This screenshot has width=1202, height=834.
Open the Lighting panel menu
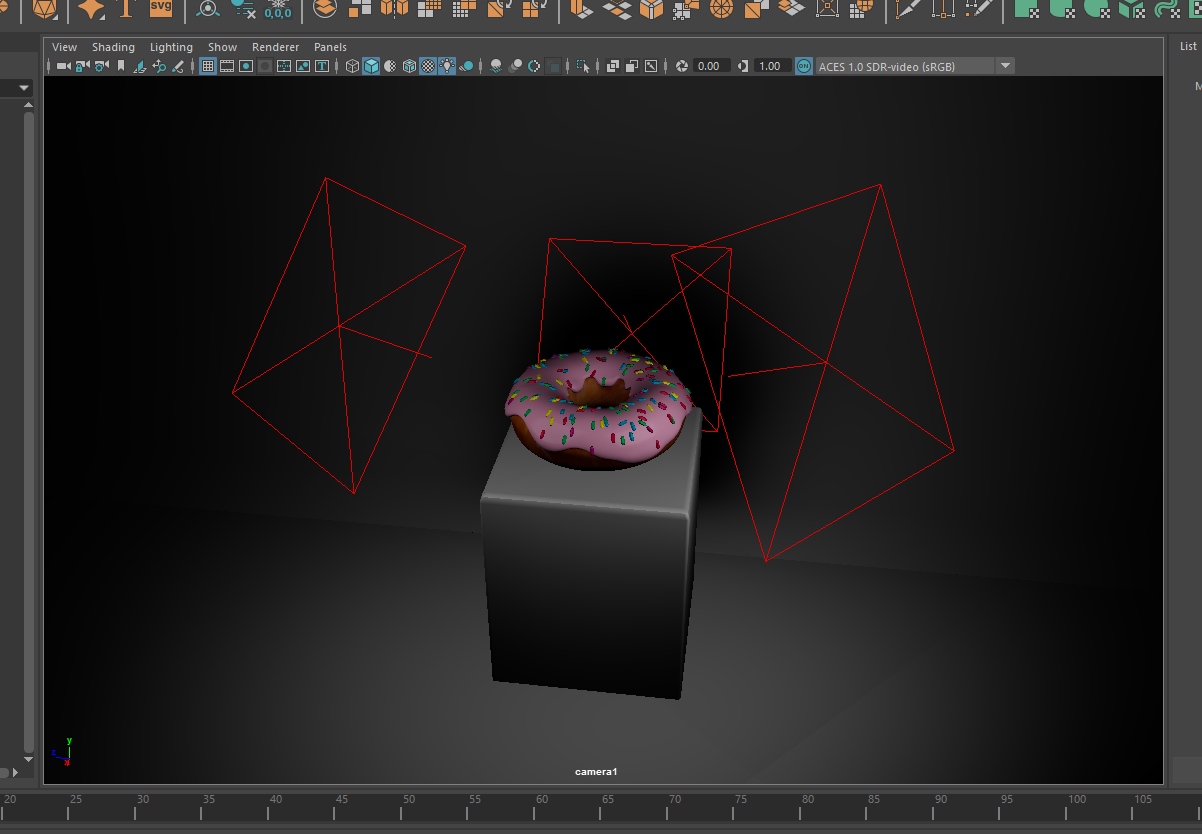(171, 47)
